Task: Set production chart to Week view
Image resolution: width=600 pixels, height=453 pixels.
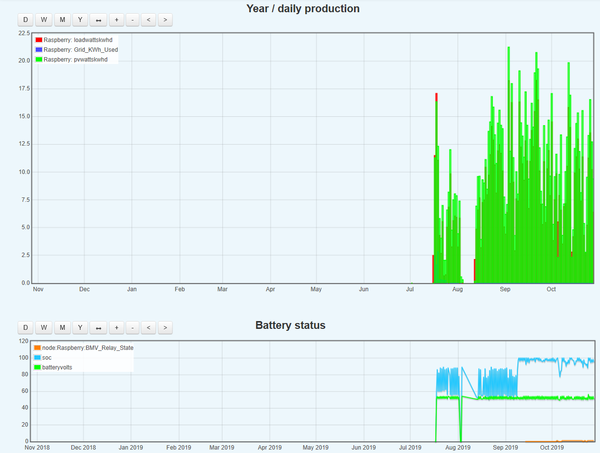Action: click(x=44, y=19)
